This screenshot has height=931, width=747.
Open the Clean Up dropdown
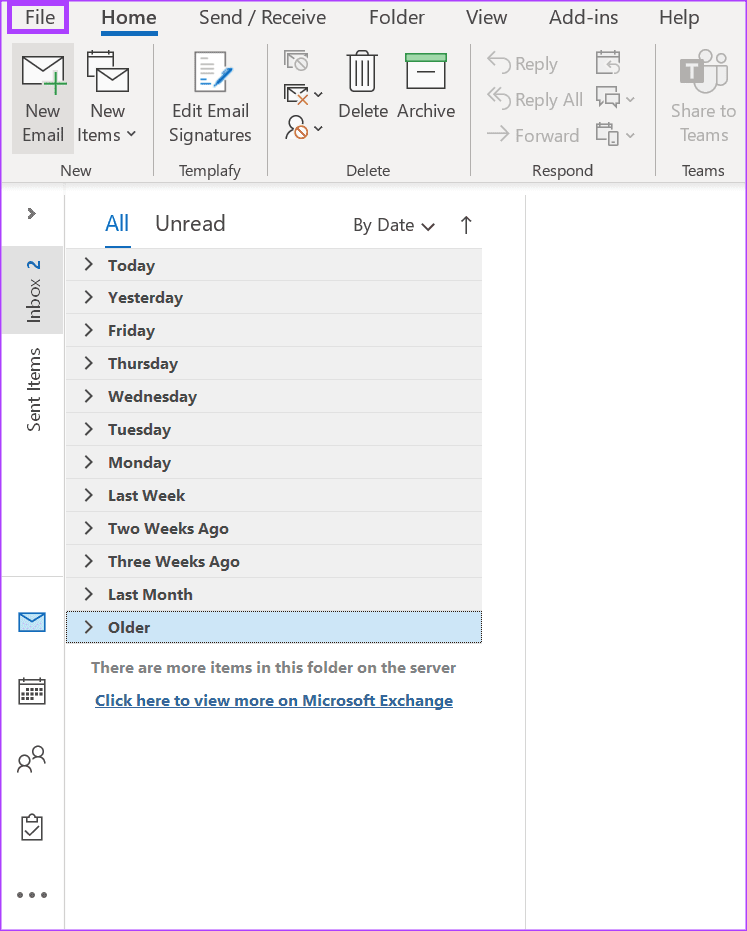[303, 94]
